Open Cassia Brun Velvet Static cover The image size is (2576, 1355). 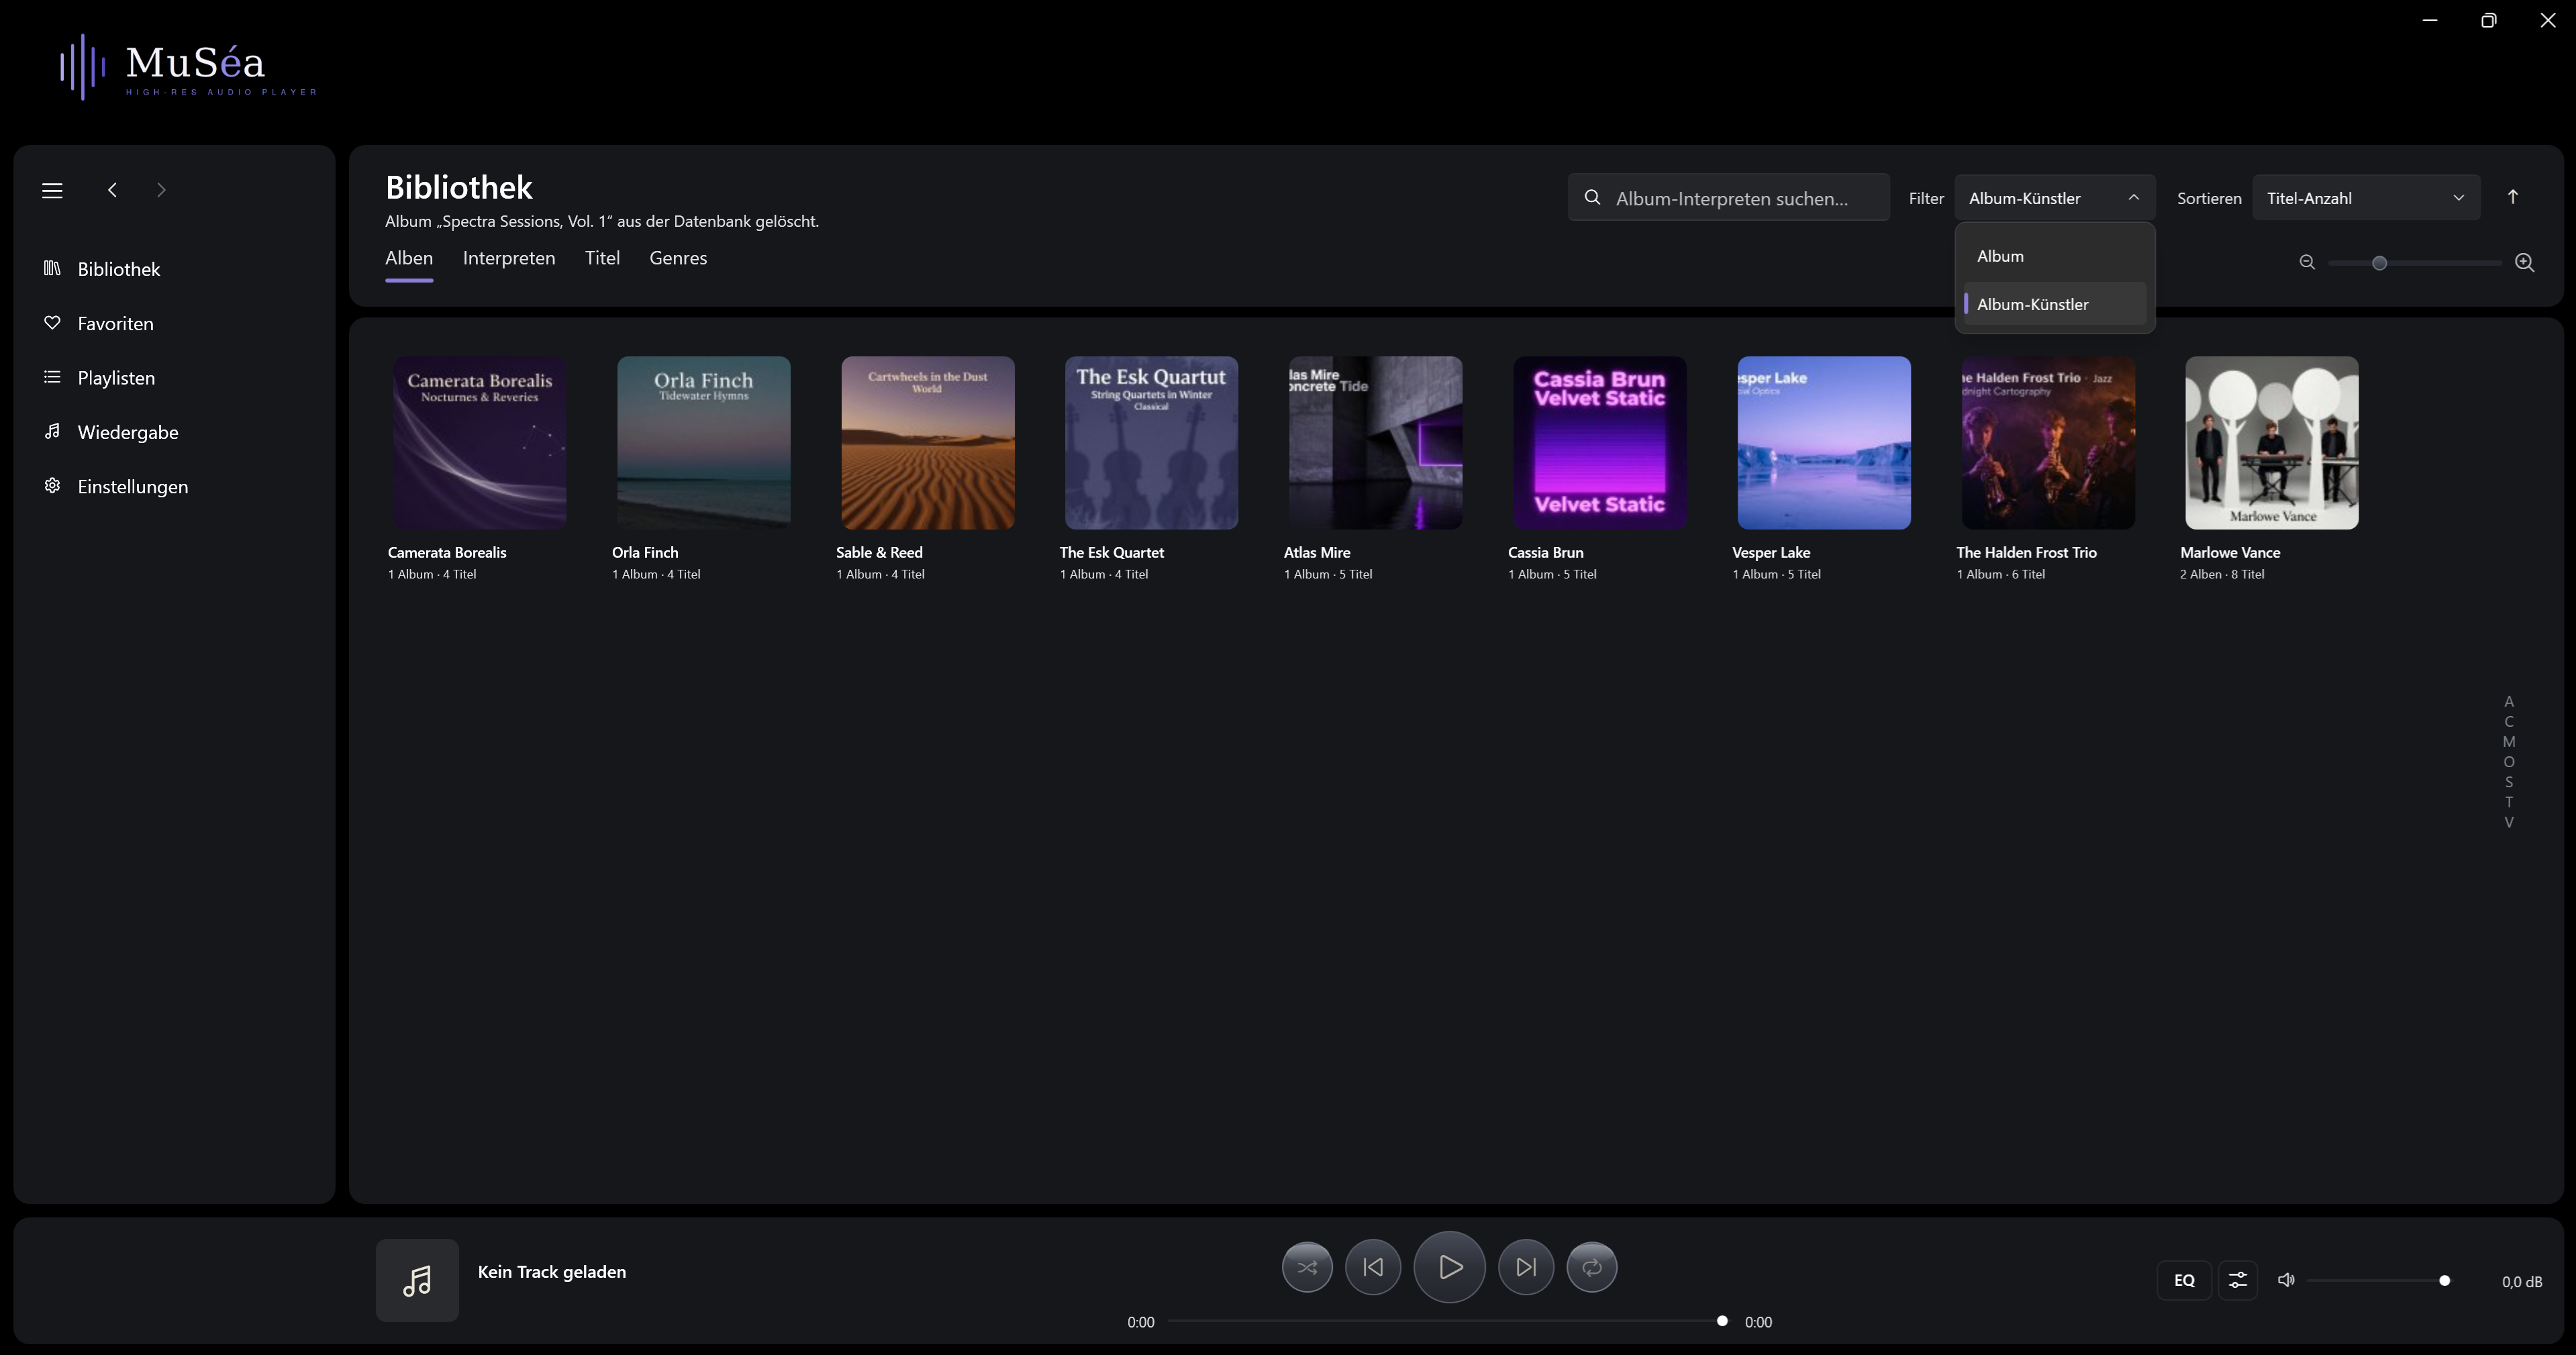click(1600, 443)
